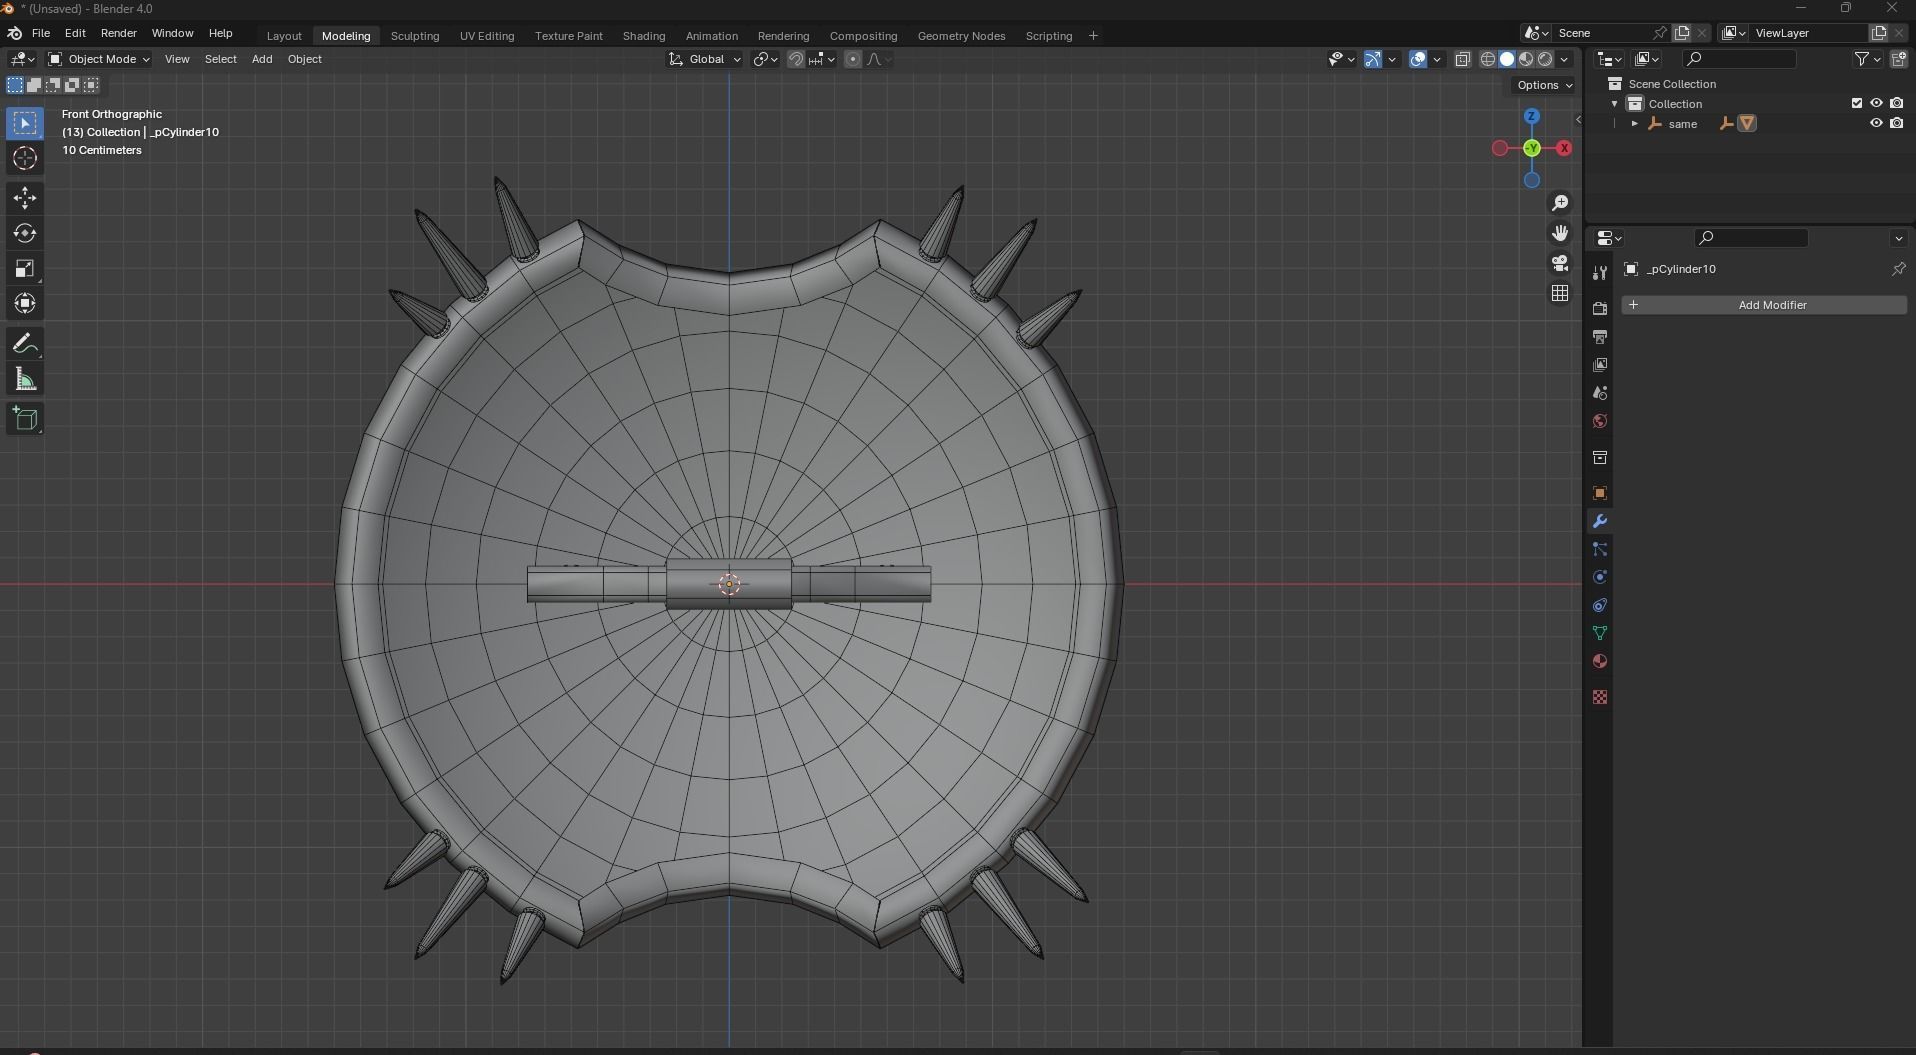Image resolution: width=1916 pixels, height=1055 pixels.
Task: Open the pivot point dropdown
Action: (765, 59)
